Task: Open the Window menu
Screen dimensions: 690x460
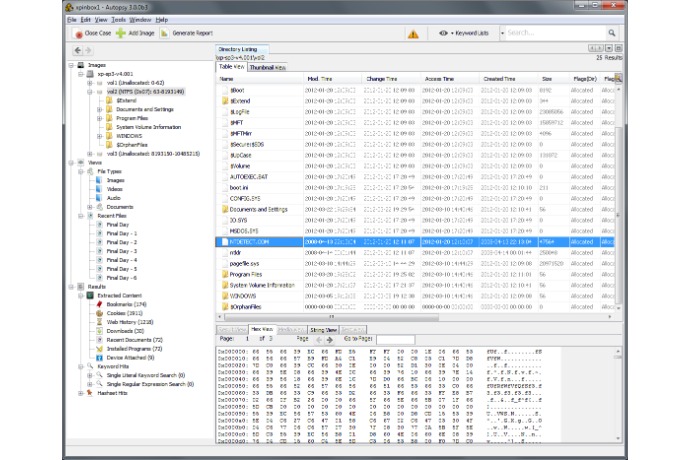Action: [140, 20]
